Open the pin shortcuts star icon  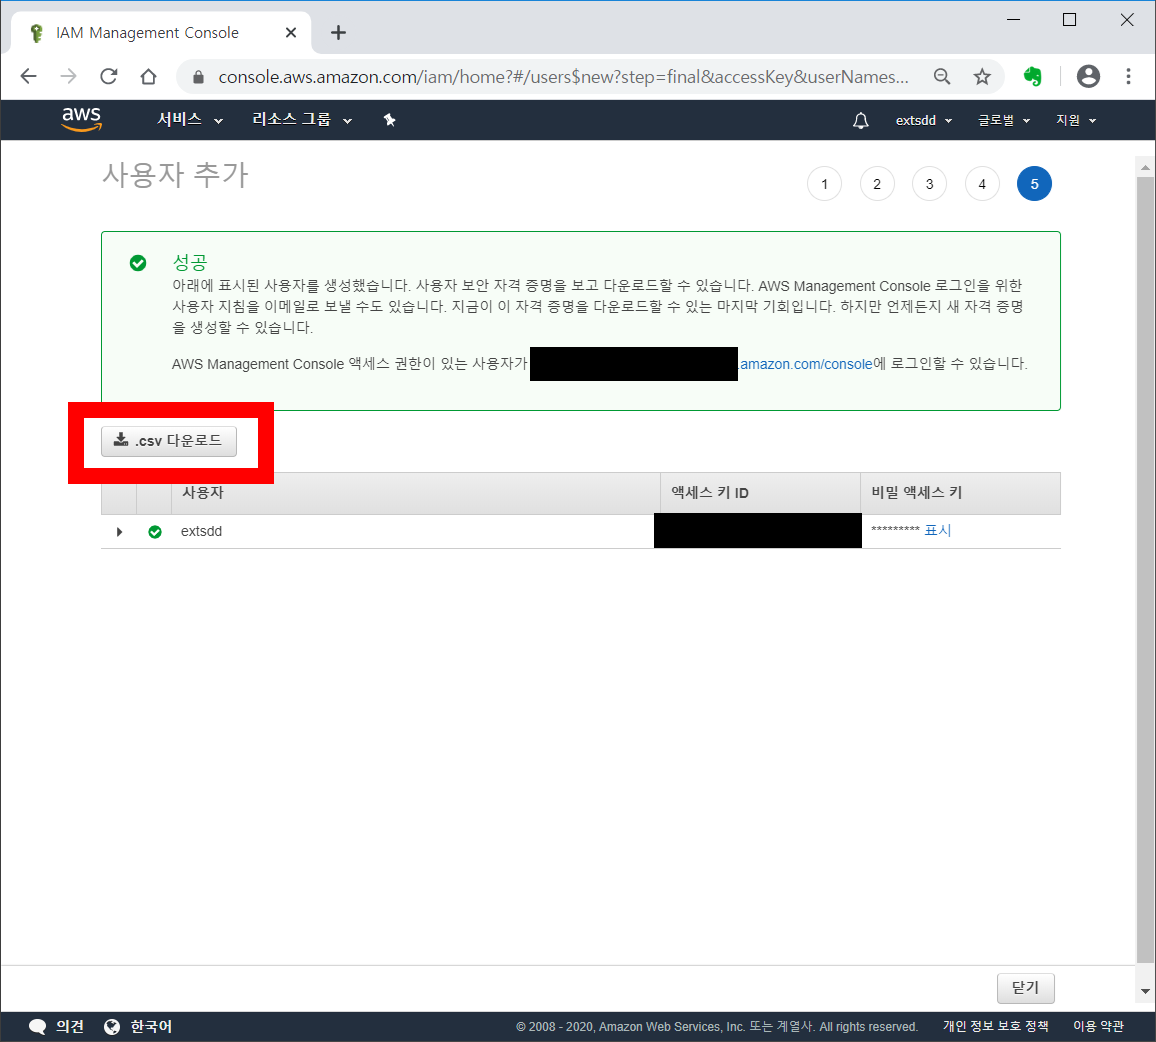pyautogui.click(x=389, y=119)
